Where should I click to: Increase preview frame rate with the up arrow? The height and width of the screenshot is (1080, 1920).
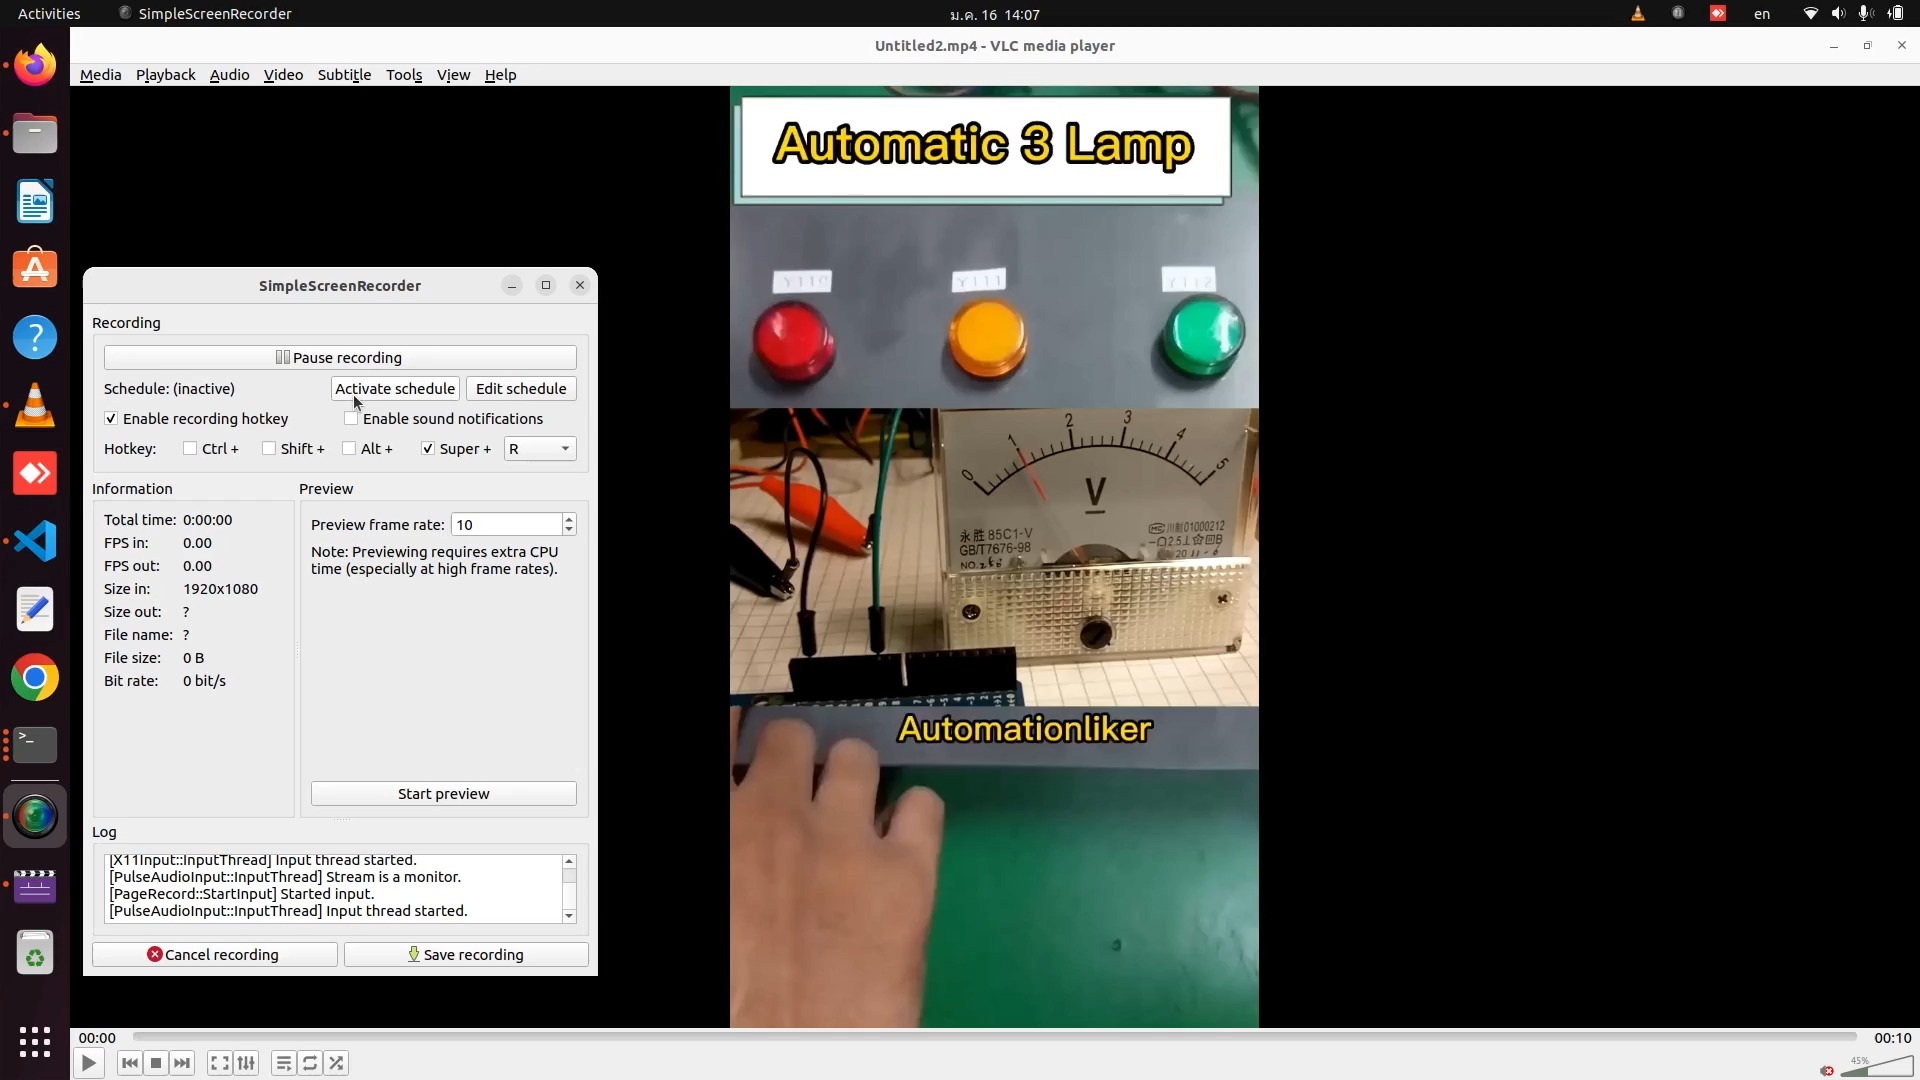coord(568,518)
